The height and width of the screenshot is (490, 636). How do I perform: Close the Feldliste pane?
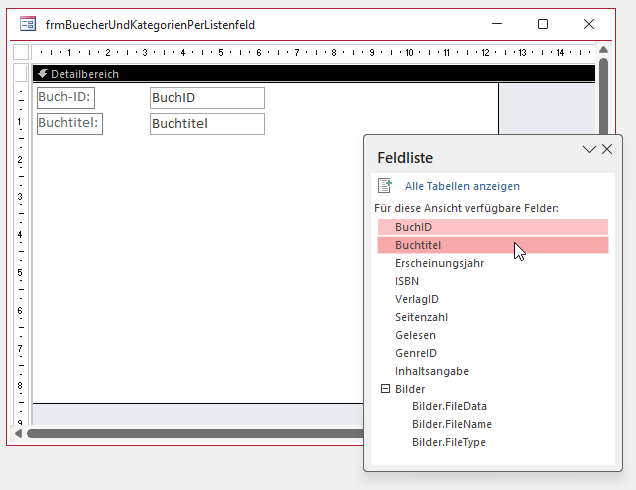(x=607, y=149)
